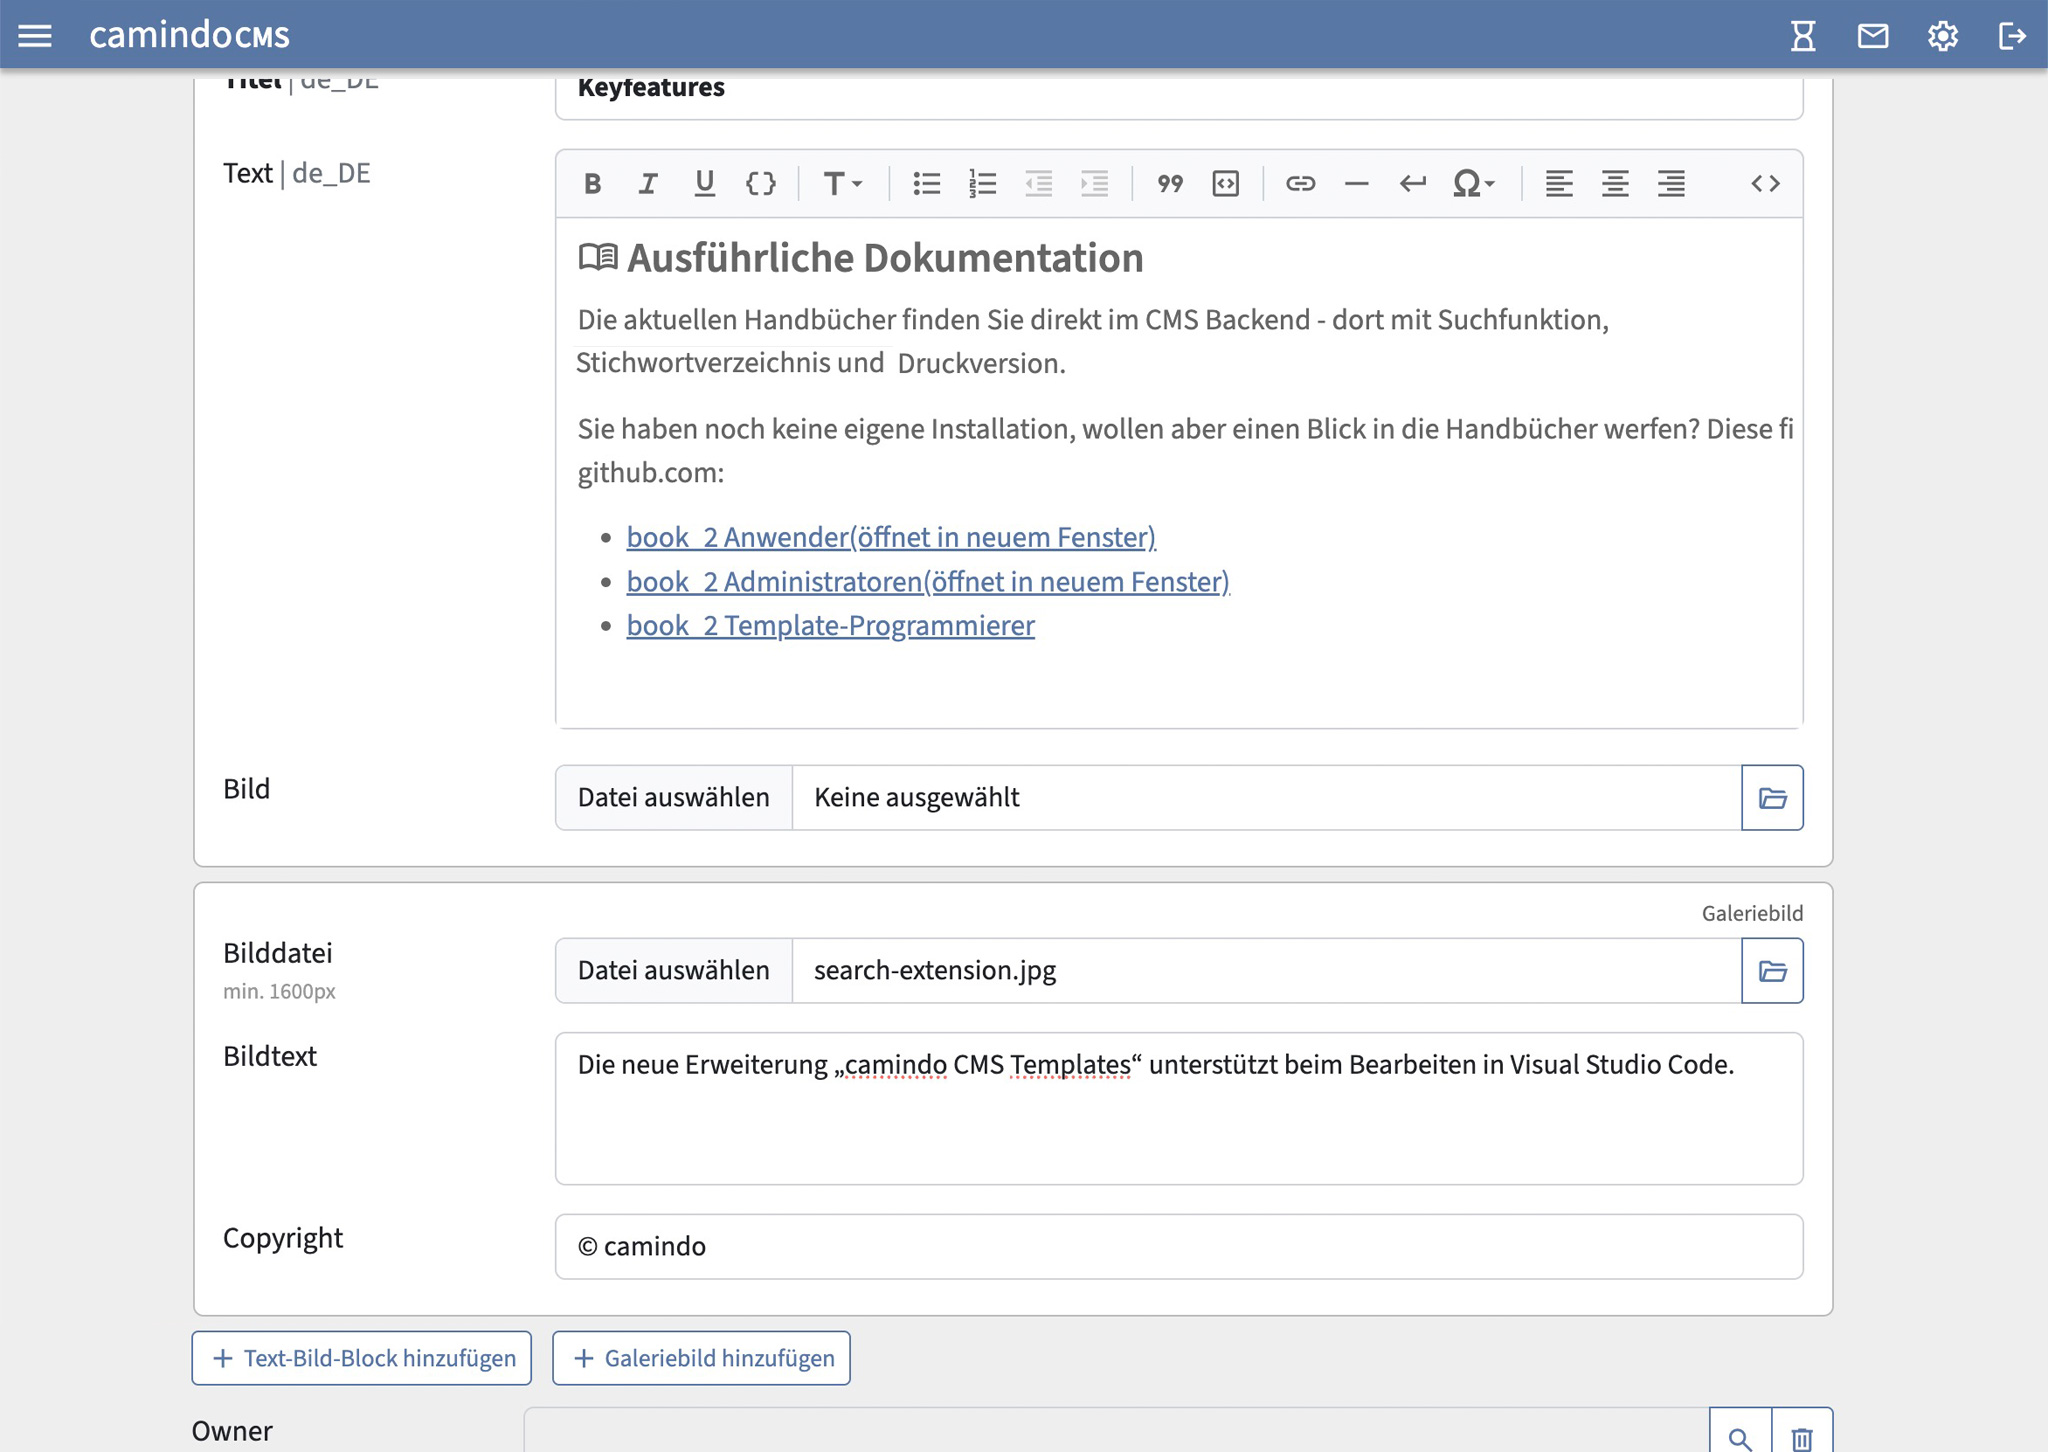
Task: Open the text style T dropdown
Action: [x=842, y=183]
